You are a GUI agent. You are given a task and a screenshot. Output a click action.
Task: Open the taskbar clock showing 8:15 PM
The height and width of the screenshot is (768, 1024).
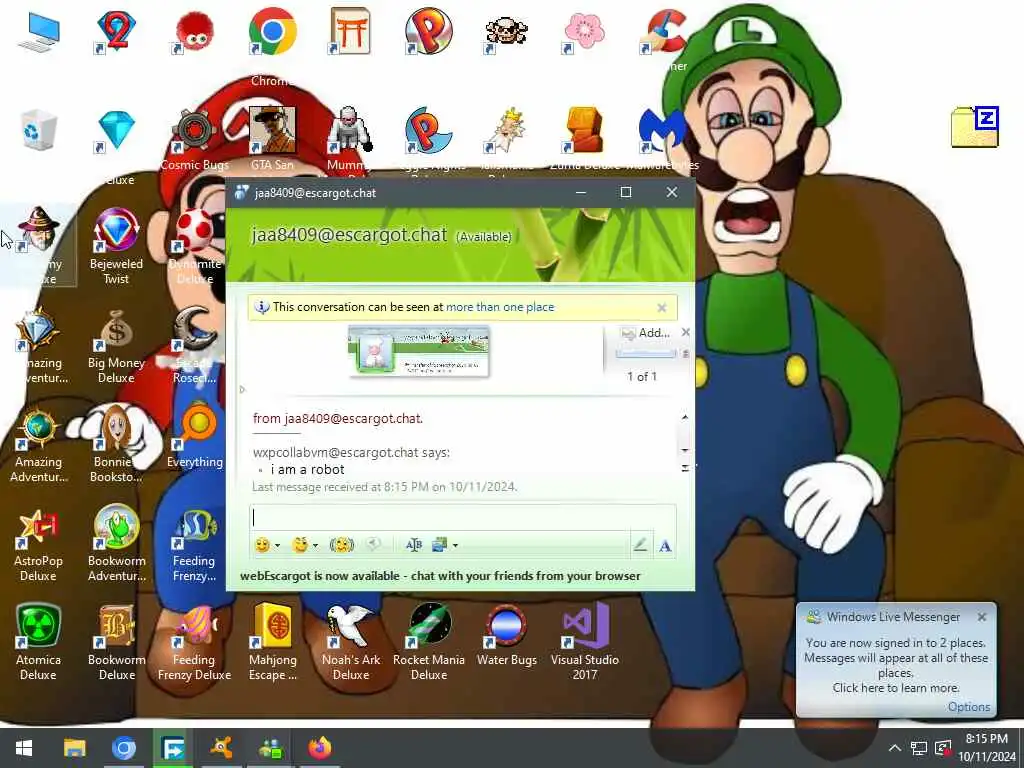coord(987,748)
